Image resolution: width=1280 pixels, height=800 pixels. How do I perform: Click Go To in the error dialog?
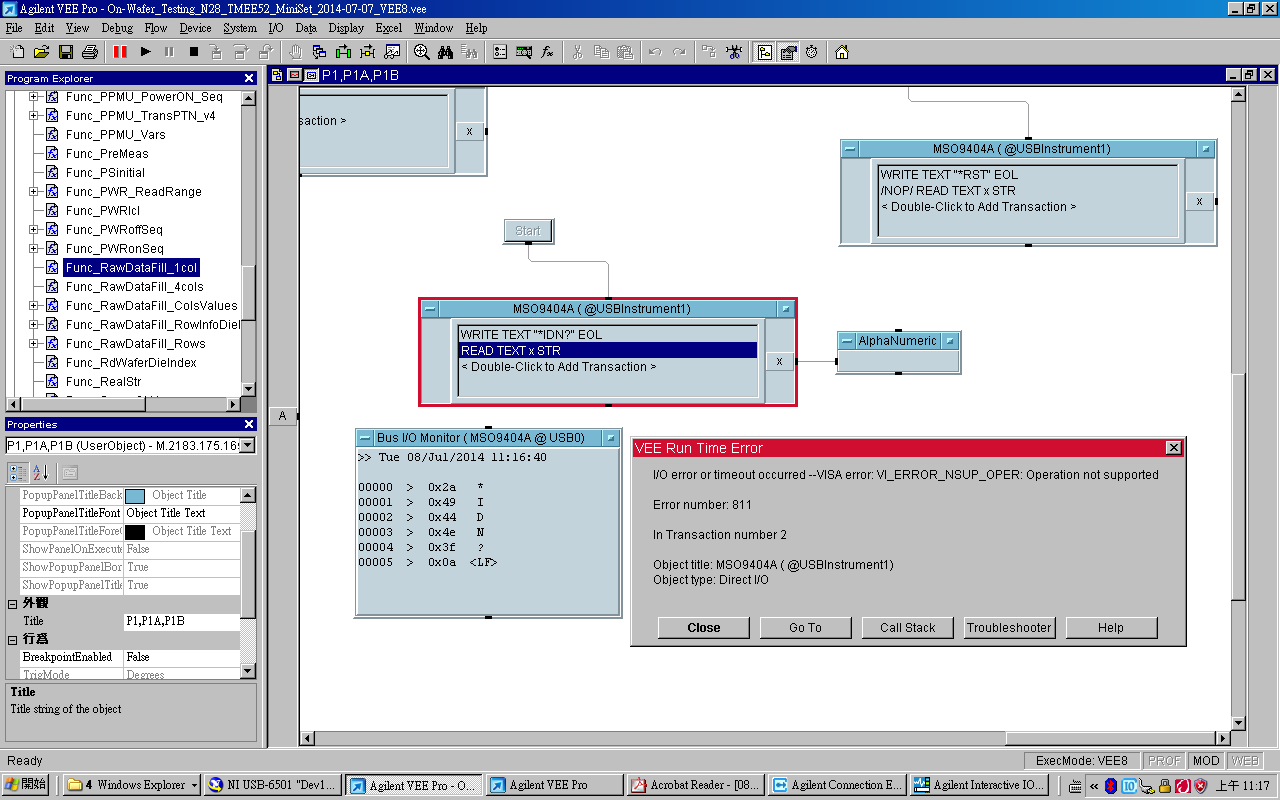pos(805,628)
